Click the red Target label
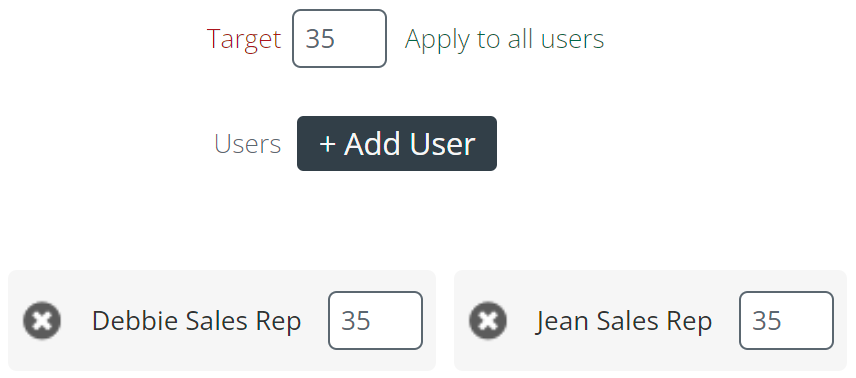This screenshot has height=378, width=856. point(244,39)
